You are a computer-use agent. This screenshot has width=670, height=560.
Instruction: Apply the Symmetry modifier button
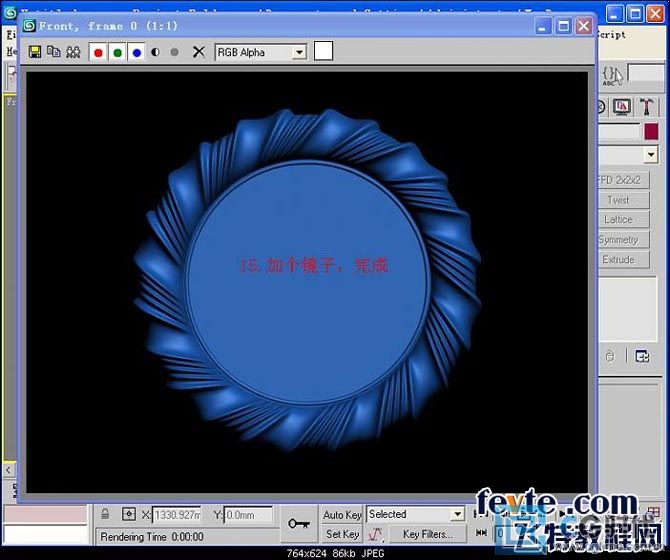[623, 240]
